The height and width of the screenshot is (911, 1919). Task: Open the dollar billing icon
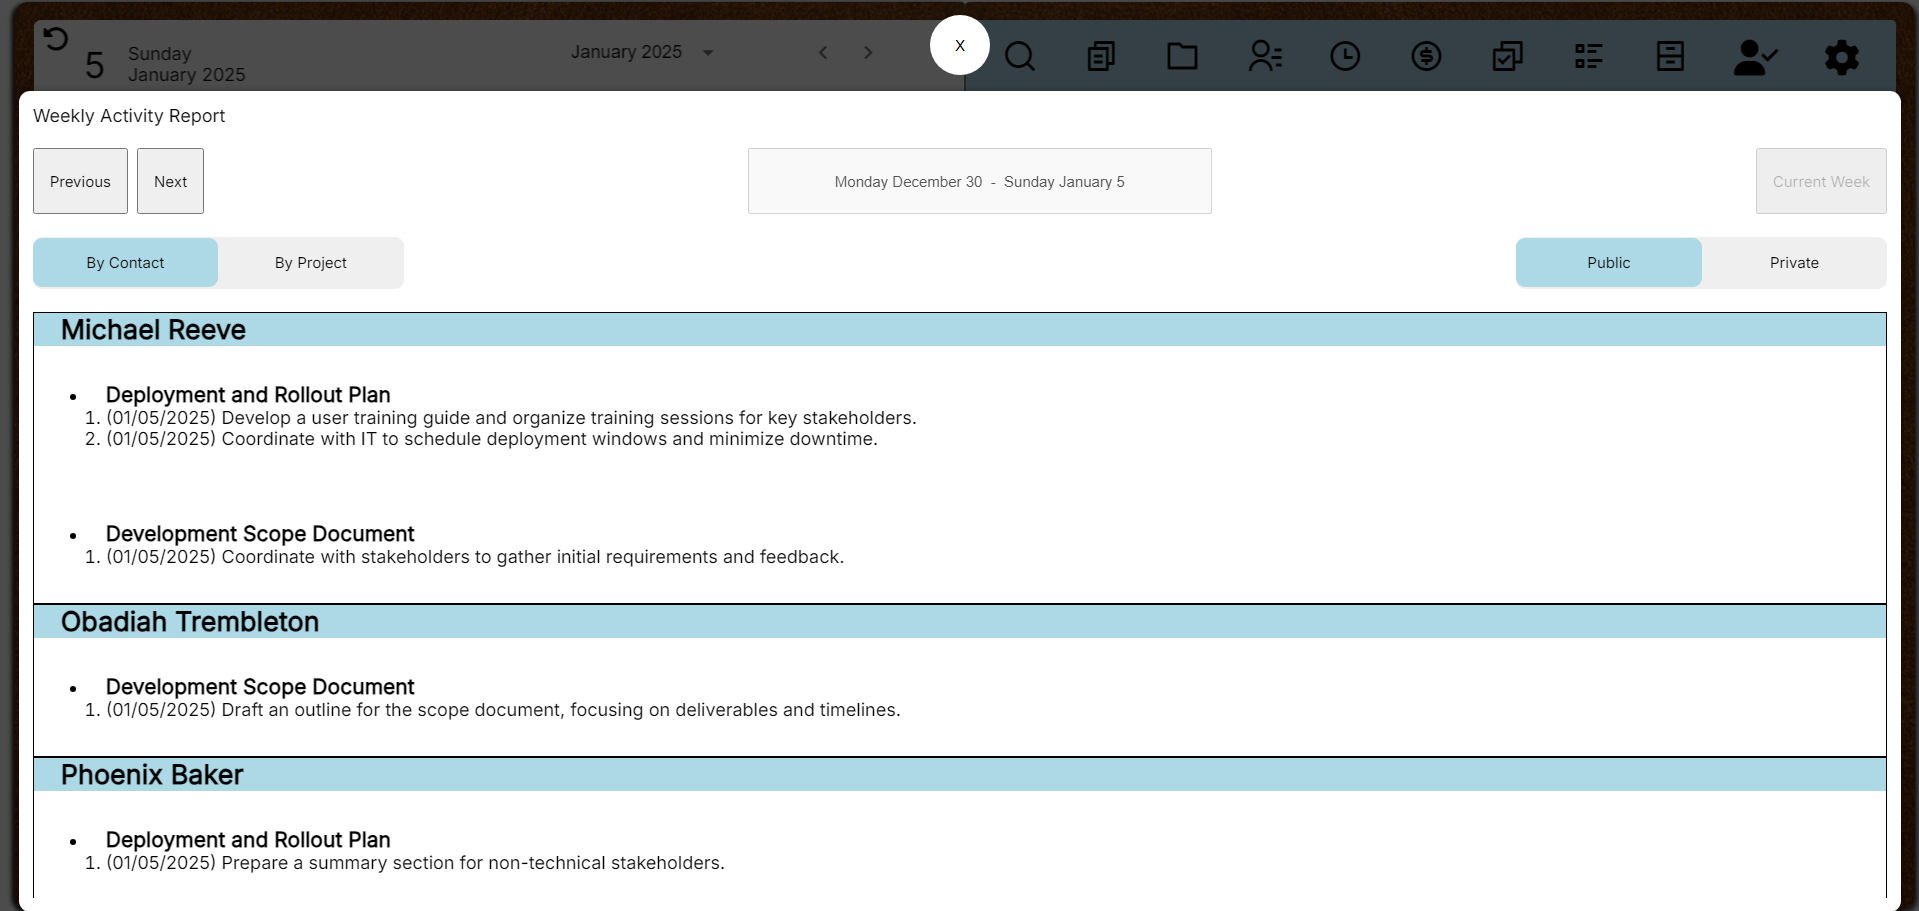pos(1426,56)
